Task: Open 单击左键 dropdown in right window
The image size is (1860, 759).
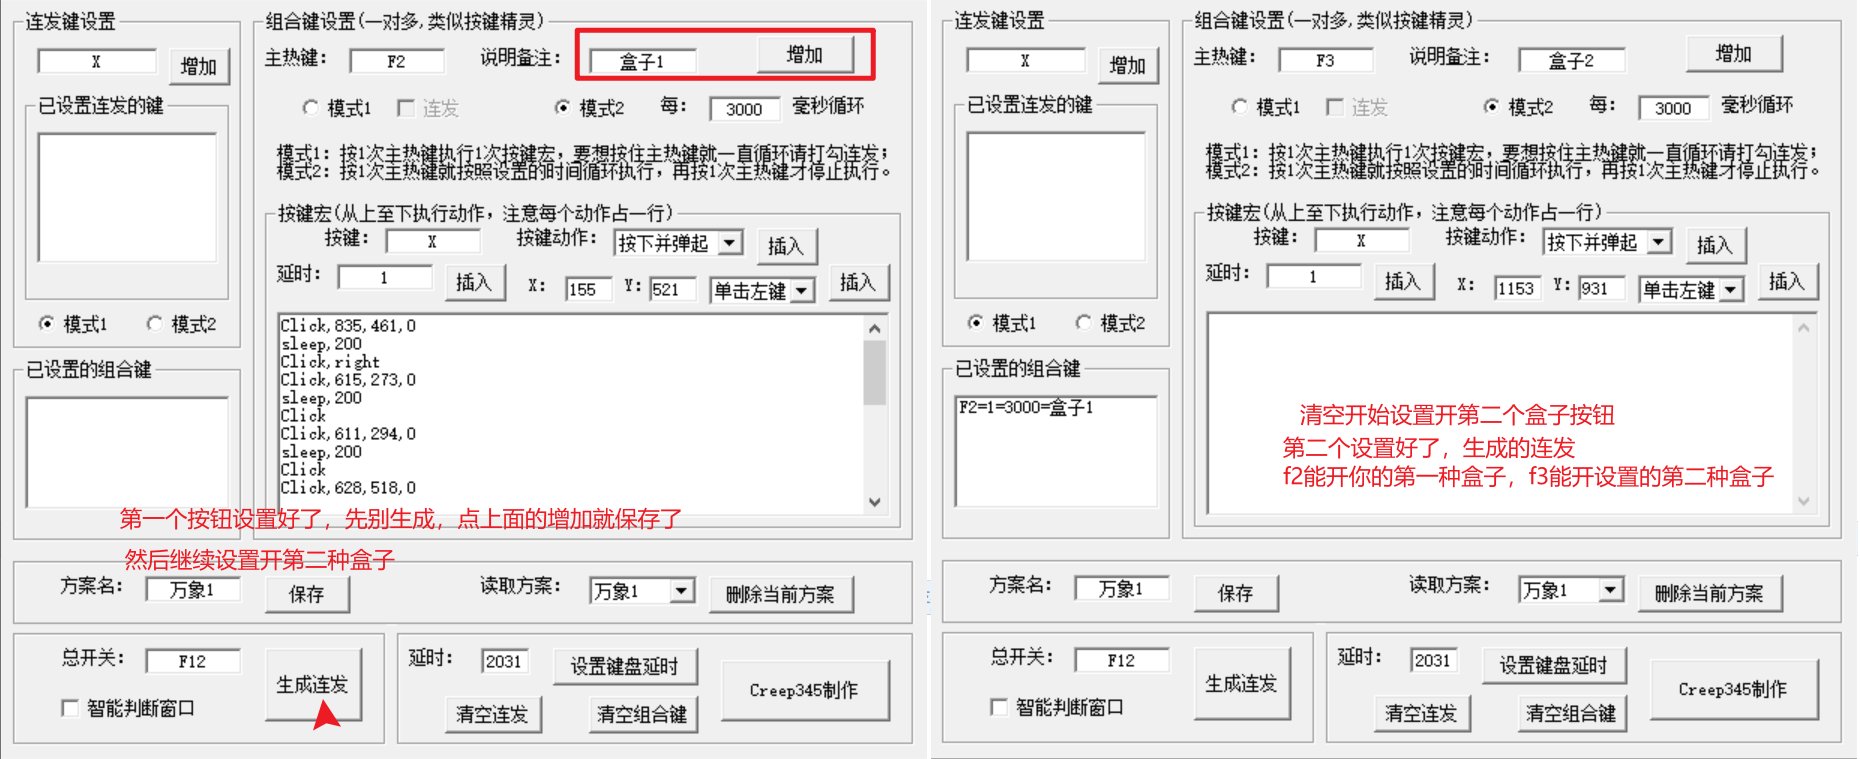Action: tap(1731, 290)
